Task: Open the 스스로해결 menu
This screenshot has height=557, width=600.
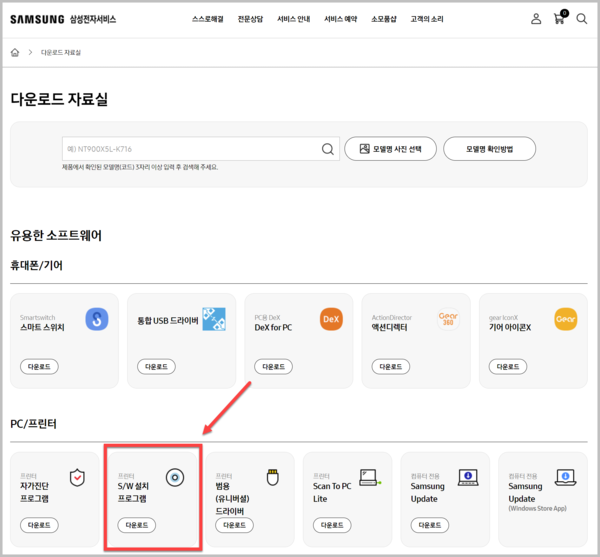Action: pos(208,19)
